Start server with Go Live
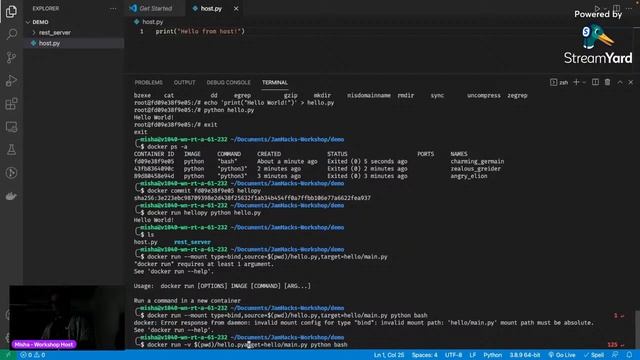Viewport: 640px width, 360px height. pos(562,355)
